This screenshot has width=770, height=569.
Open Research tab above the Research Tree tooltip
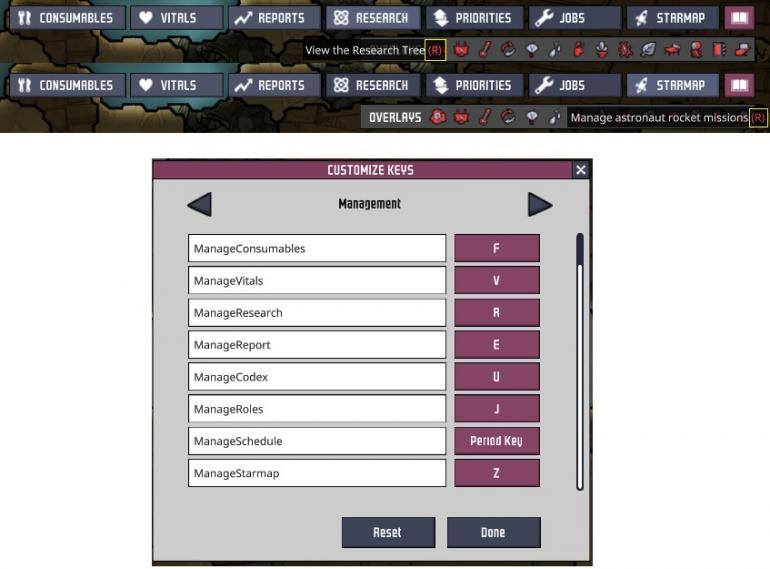373,18
